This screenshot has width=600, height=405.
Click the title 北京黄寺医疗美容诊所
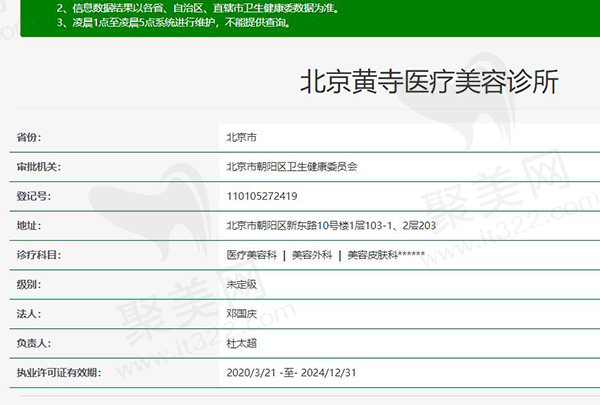[x=429, y=82]
